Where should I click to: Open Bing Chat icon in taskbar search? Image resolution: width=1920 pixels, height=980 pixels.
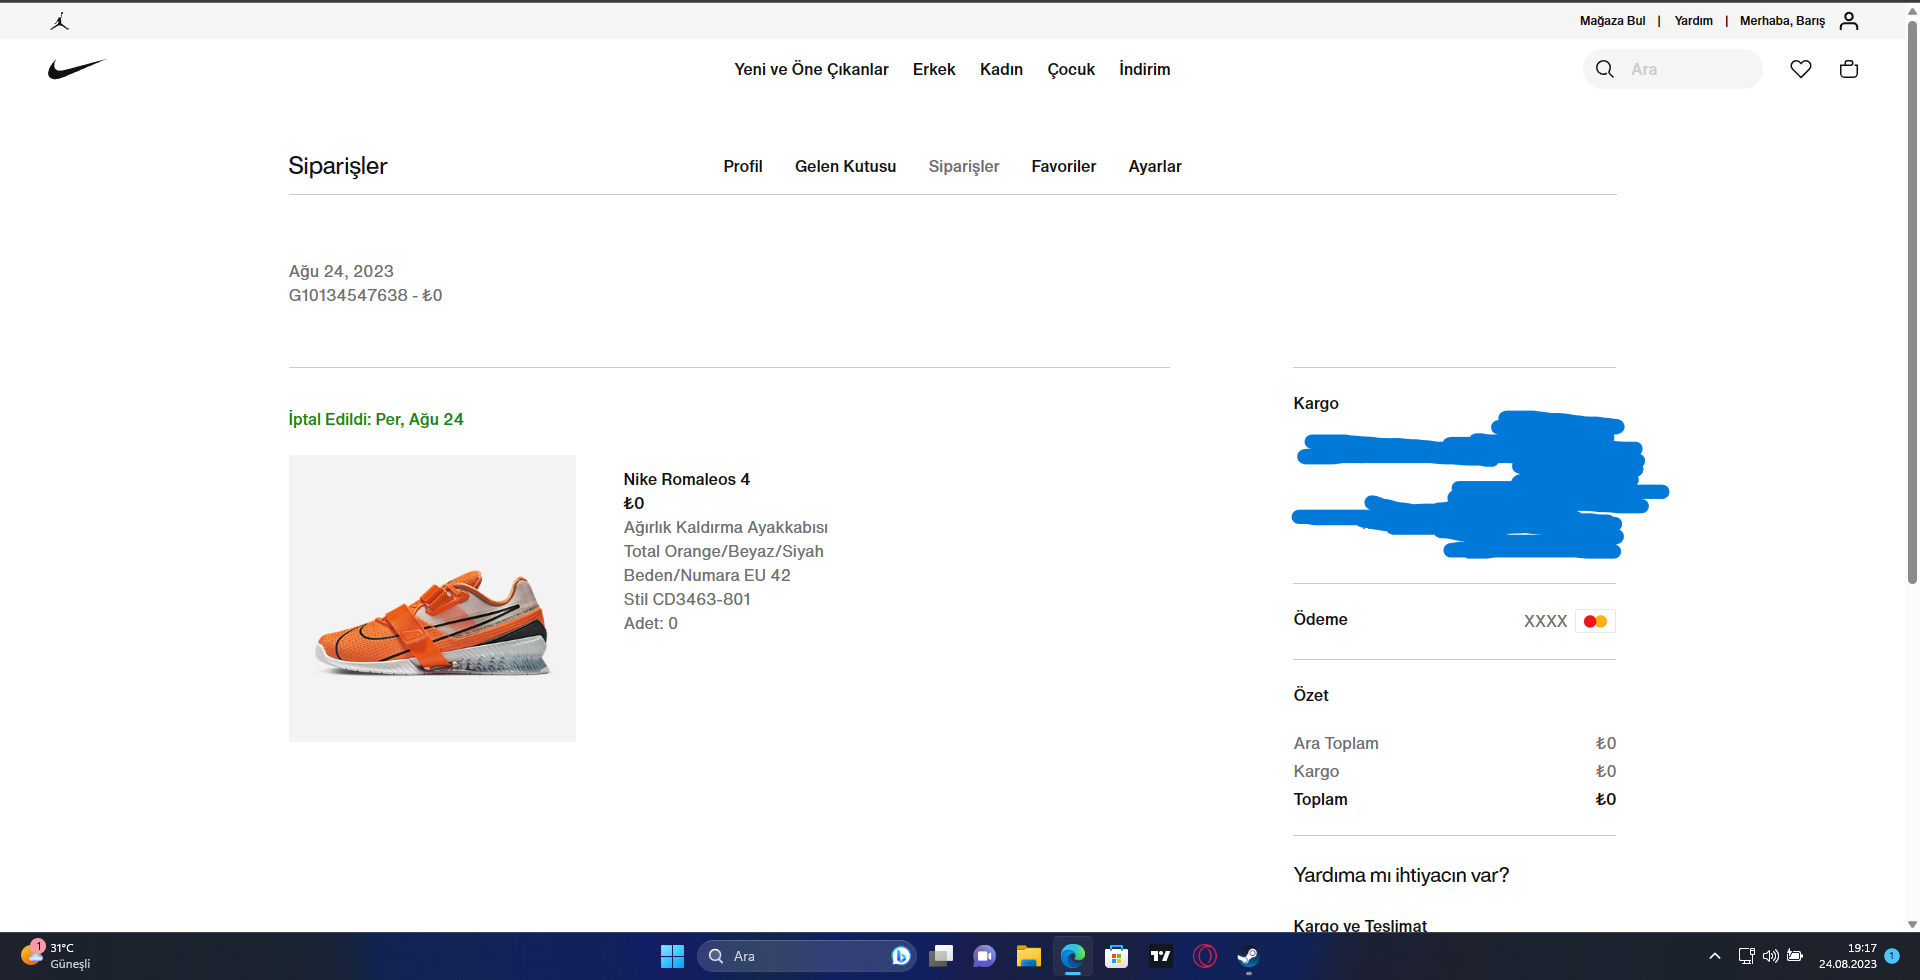pyautogui.click(x=901, y=956)
